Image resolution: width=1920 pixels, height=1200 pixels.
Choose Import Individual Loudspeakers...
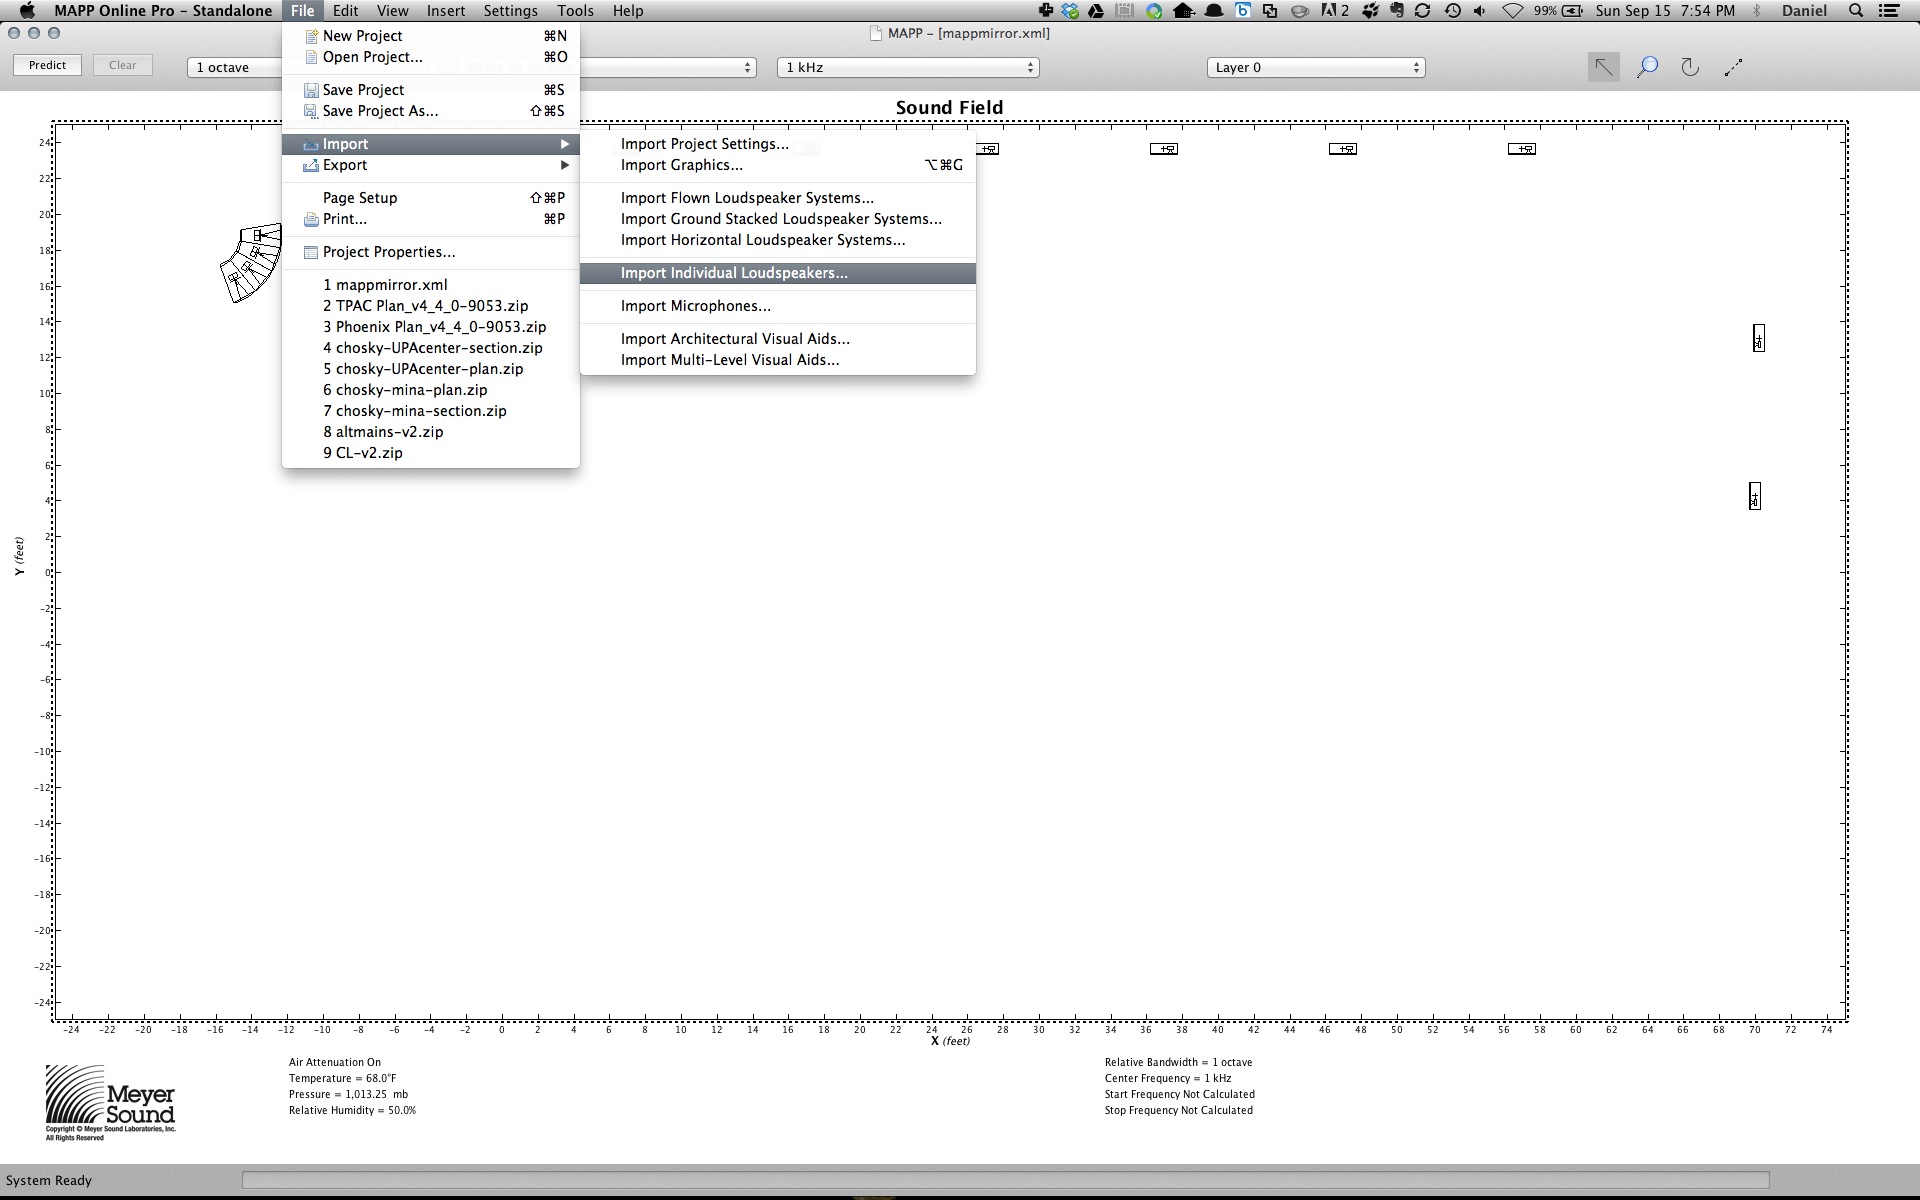778,273
